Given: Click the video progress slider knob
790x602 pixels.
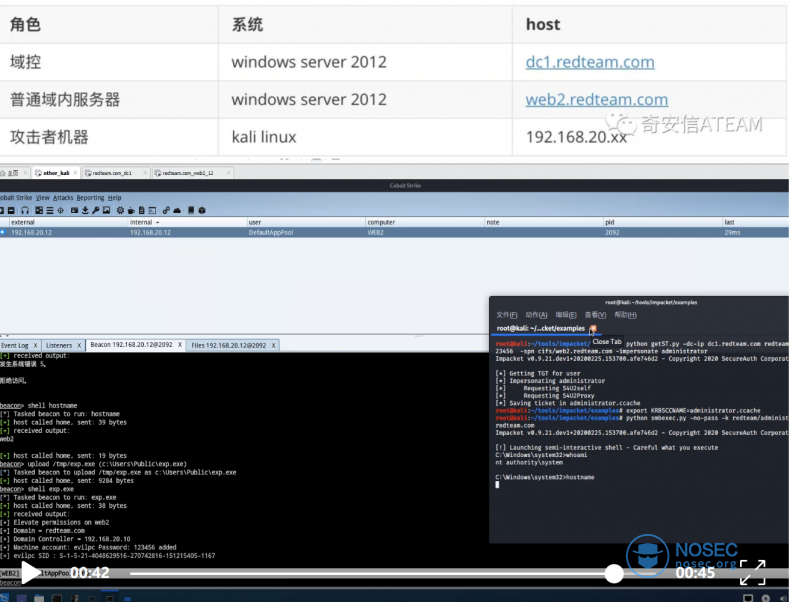Looking at the screenshot, I should 614,574.
